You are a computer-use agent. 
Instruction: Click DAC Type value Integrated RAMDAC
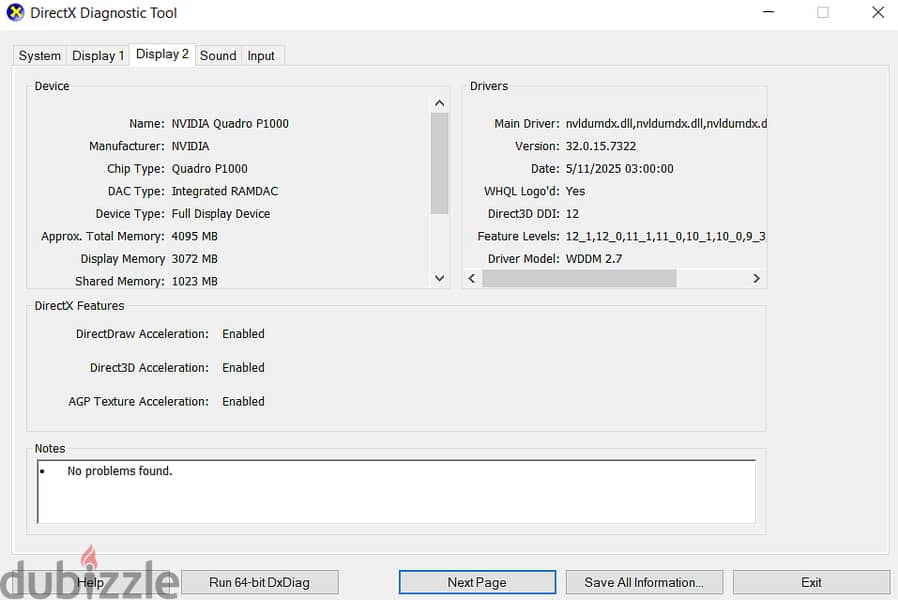pos(225,191)
